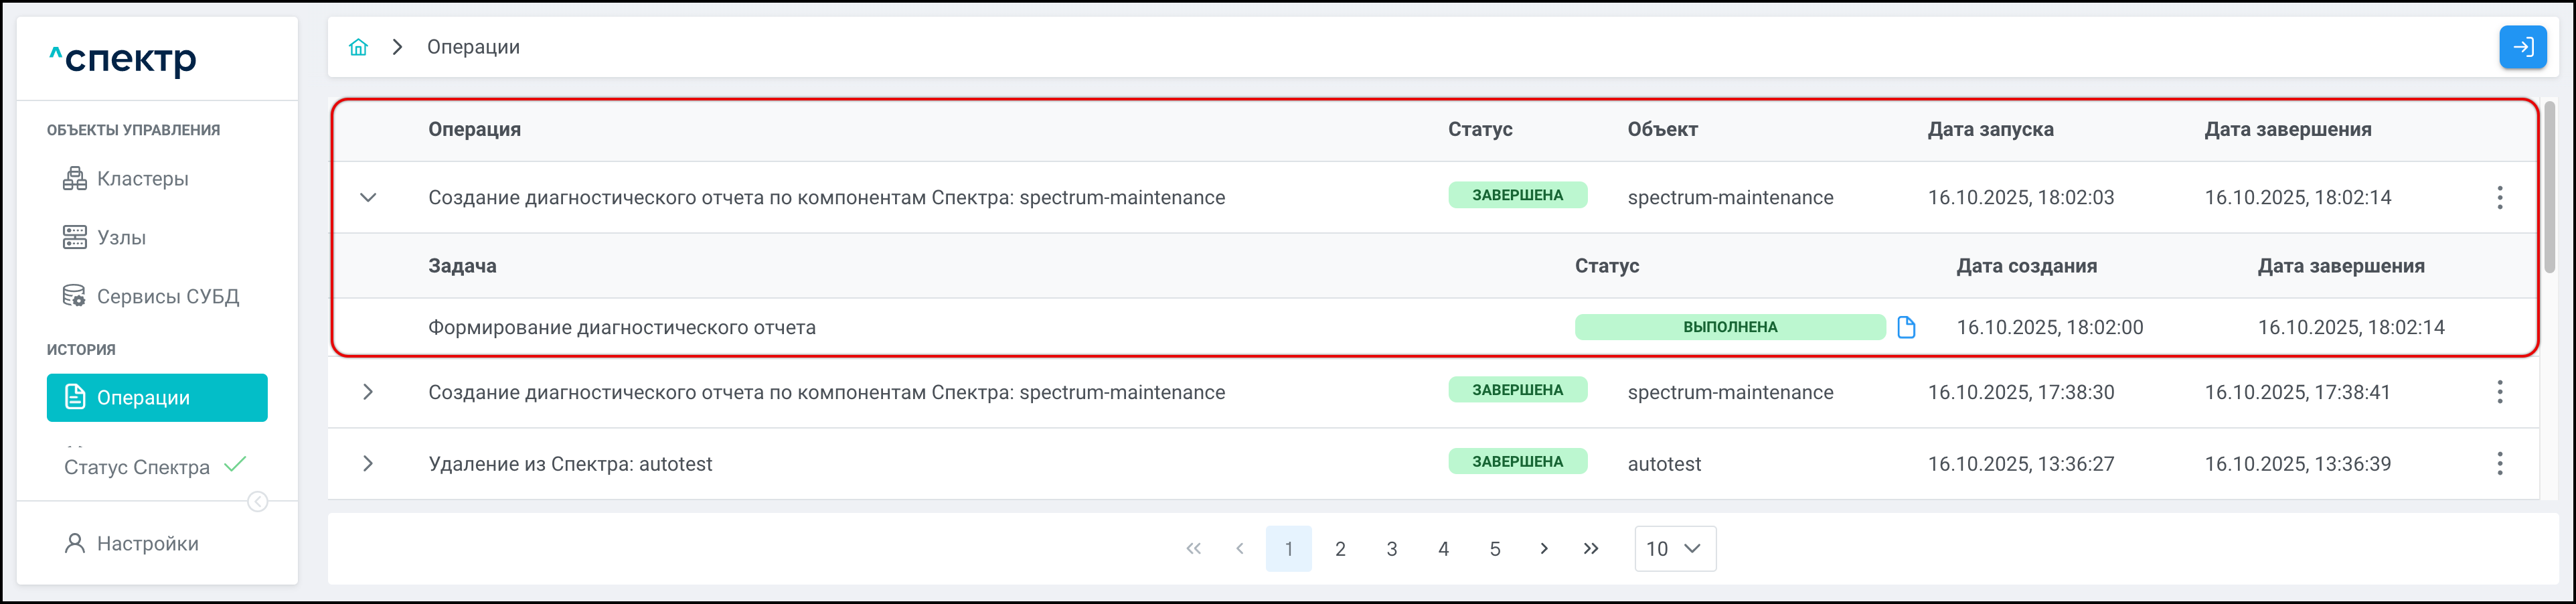The width and height of the screenshot is (2576, 604).
Task: Open the diagnostic report task log file icon
Action: coord(1906,327)
